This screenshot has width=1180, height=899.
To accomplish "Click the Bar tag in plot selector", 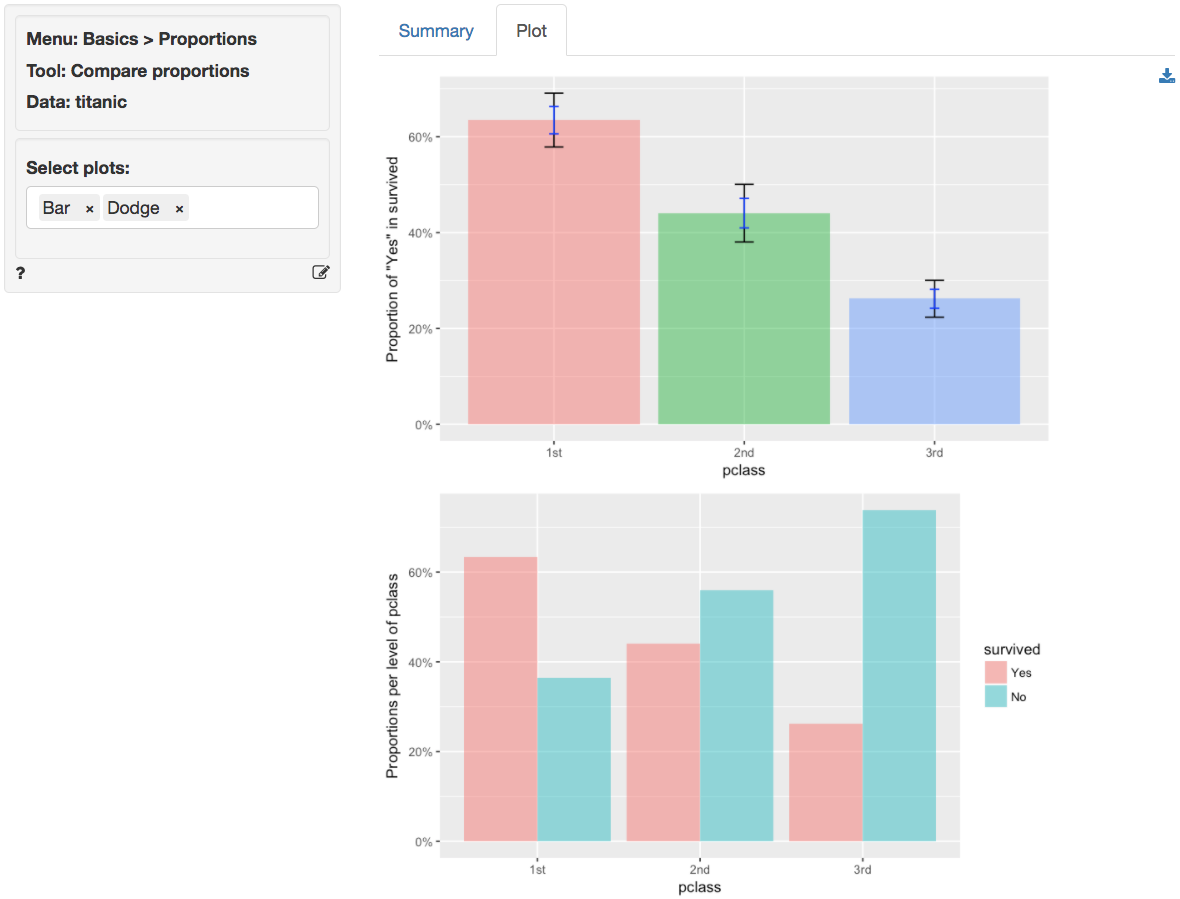I will click(x=57, y=208).
